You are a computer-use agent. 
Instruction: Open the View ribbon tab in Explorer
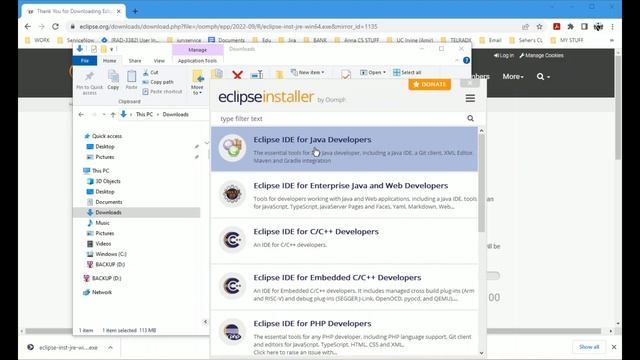159,60
